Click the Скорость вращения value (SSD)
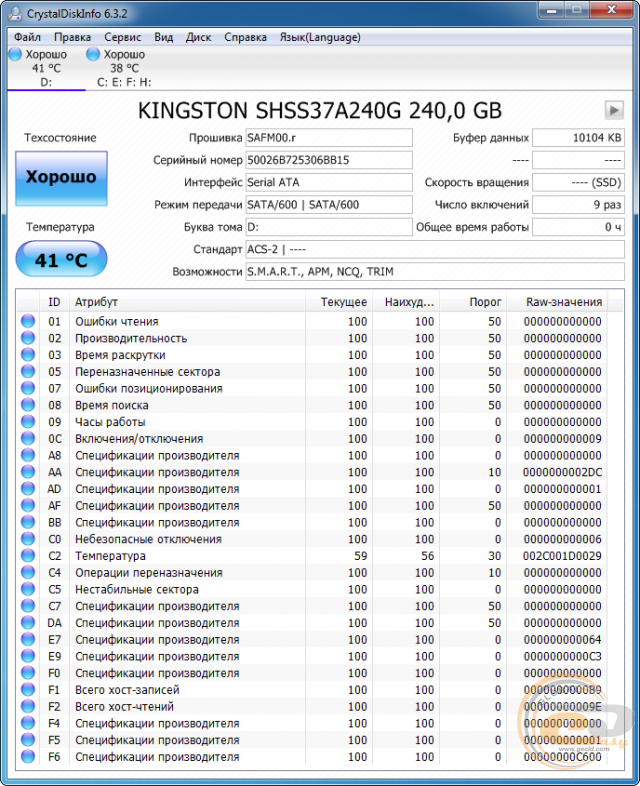This screenshot has height=786, width=640. (578, 182)
